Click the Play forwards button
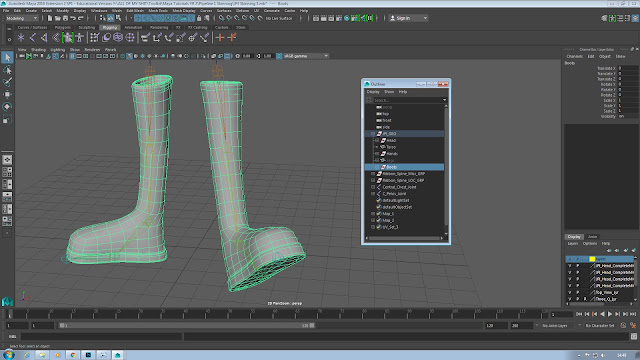640x360 pixels. coord(610,314)
